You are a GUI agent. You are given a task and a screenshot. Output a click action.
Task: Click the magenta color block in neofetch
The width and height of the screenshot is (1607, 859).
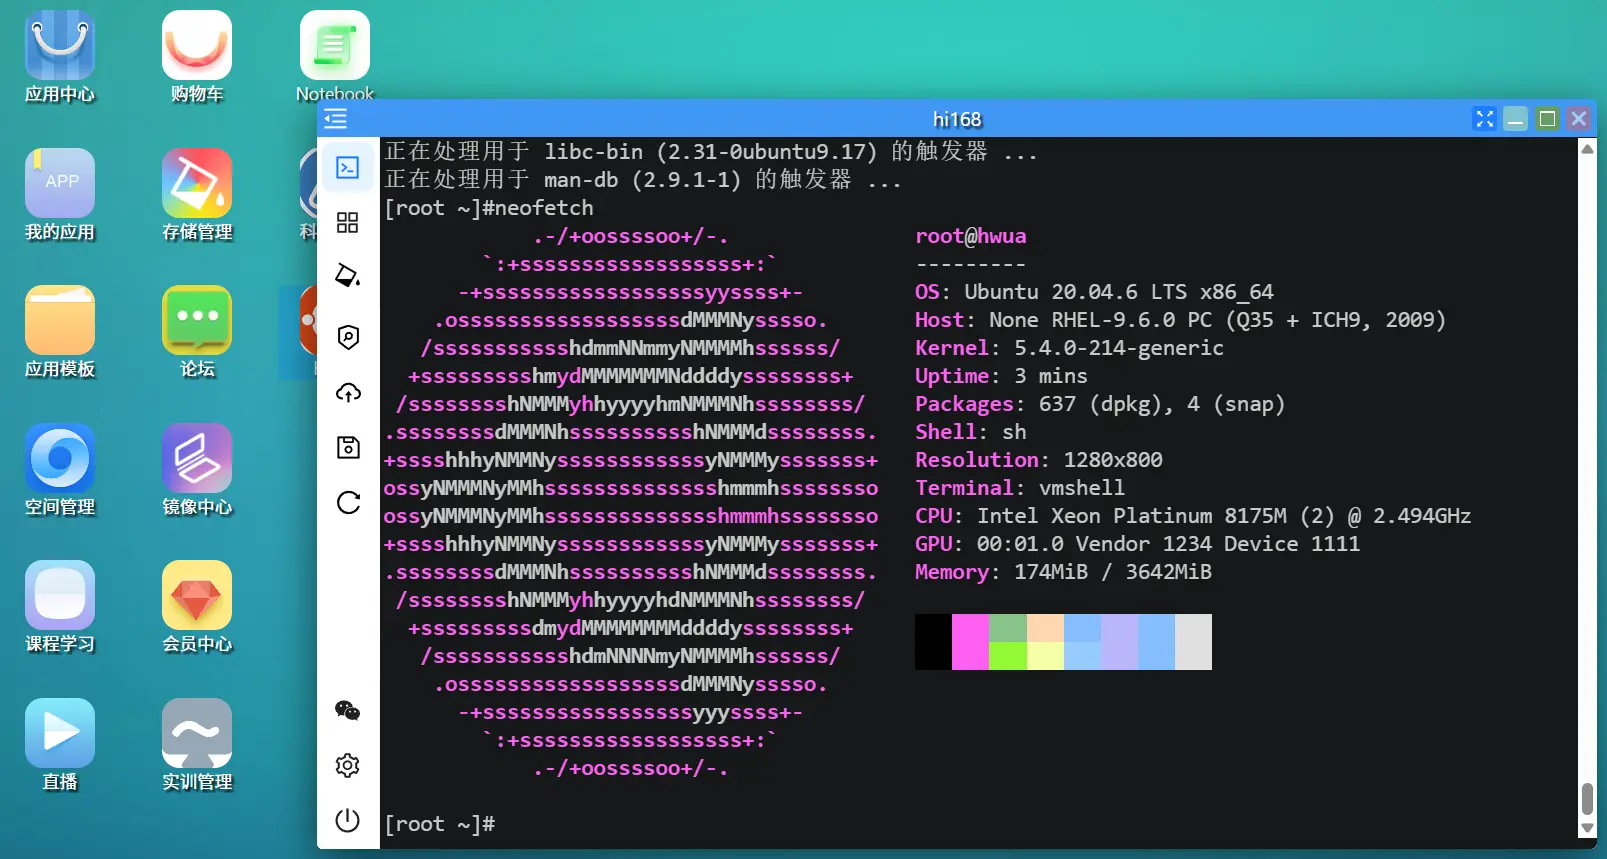(969, 641)
